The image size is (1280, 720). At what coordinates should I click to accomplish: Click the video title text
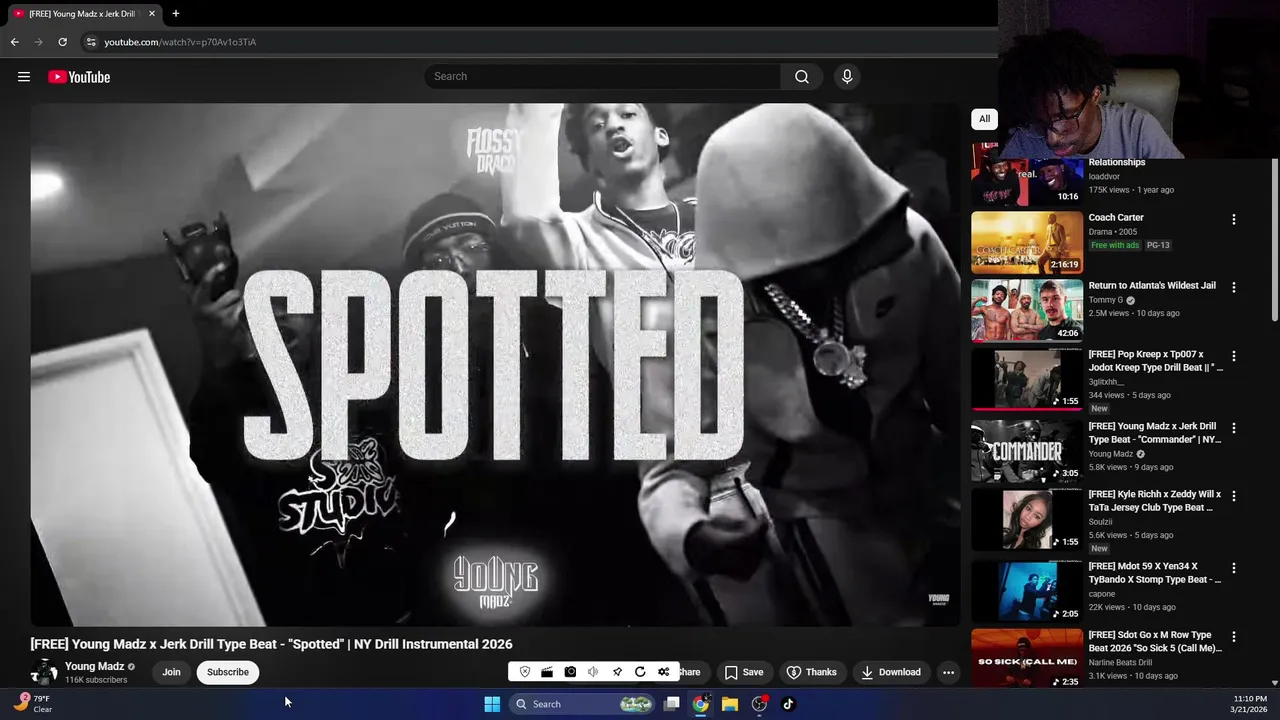pyautogui.click(x=271, y=644)
